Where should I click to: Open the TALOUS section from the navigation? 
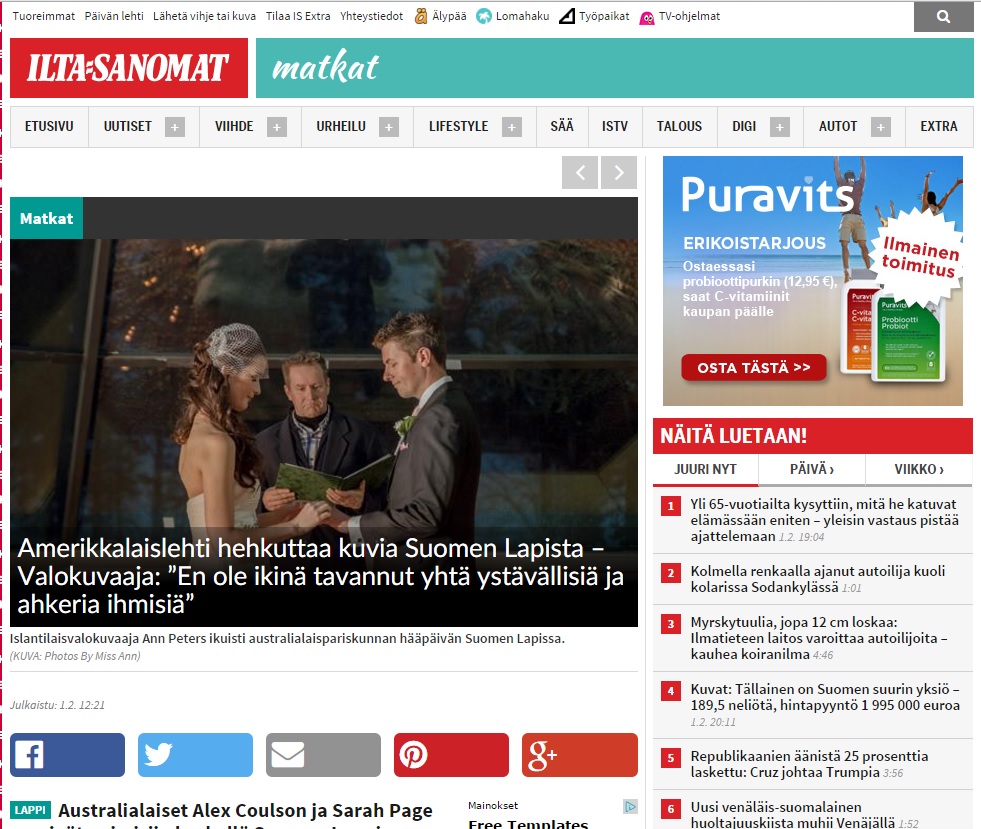pos(679,126)
